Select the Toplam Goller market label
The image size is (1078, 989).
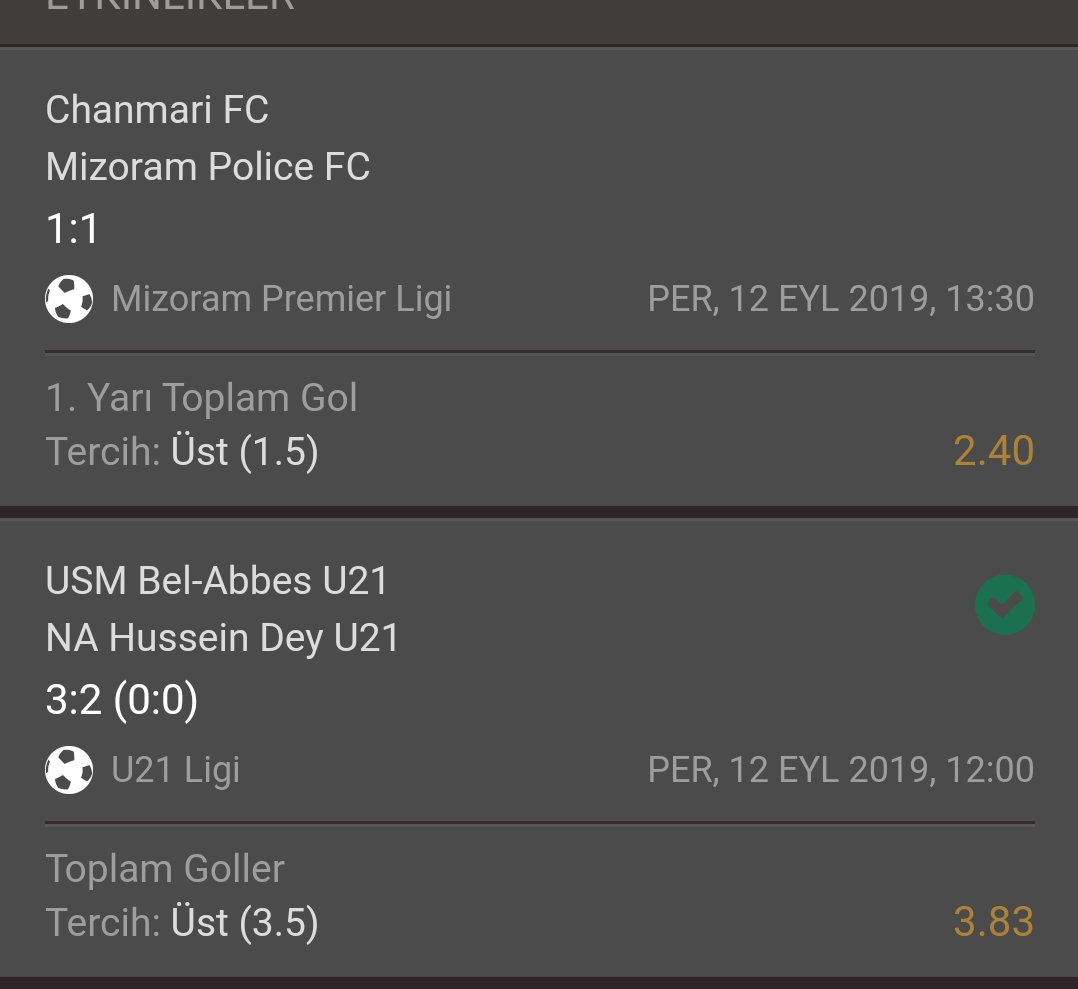click(x=165, y=869)
